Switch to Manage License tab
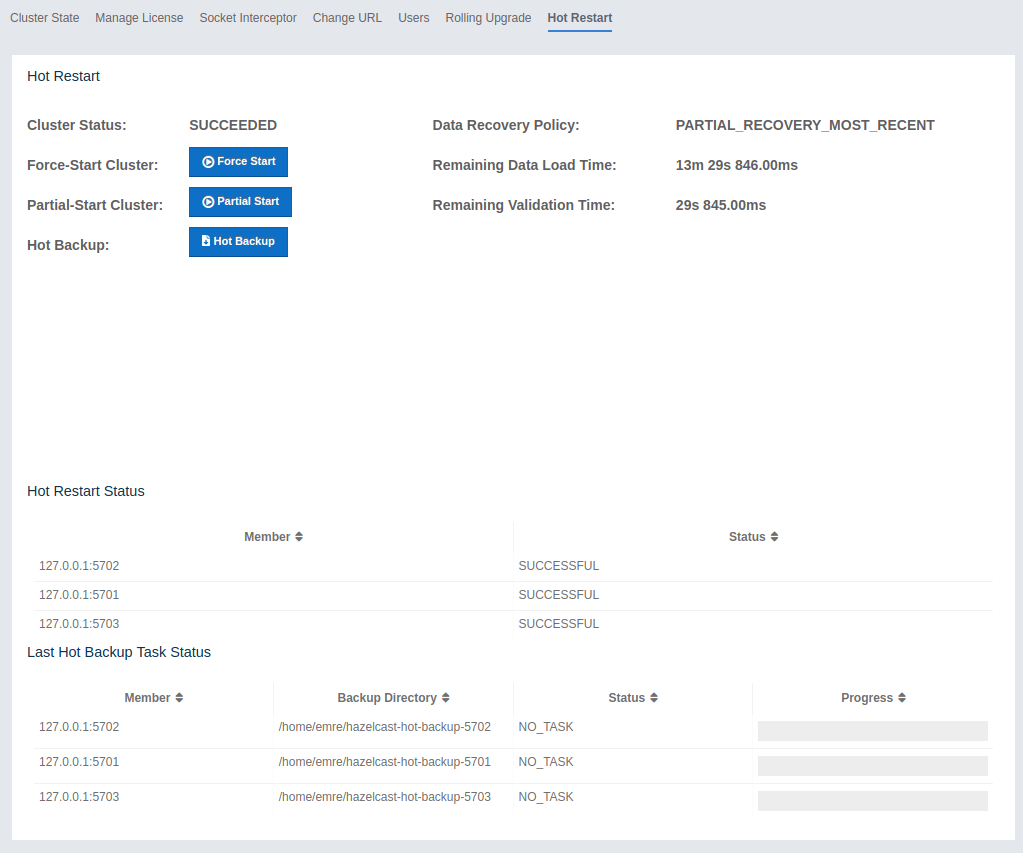This screenshot has height=853, width=1023. pos(139,18)
